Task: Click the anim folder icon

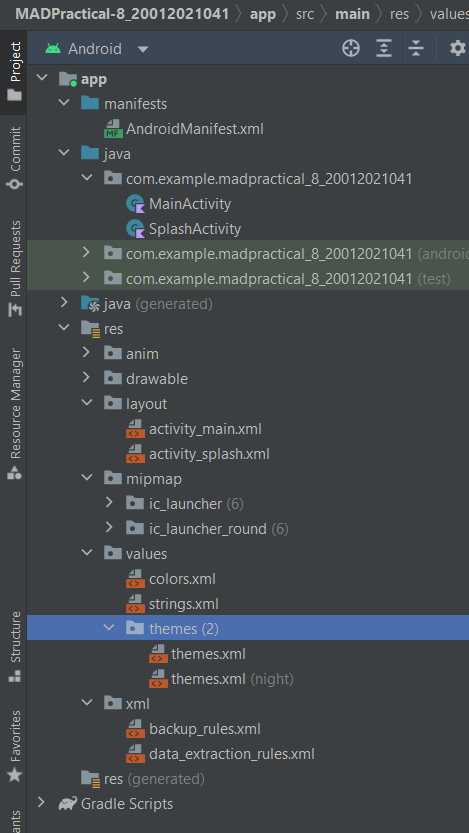Action: coord(113,353)
